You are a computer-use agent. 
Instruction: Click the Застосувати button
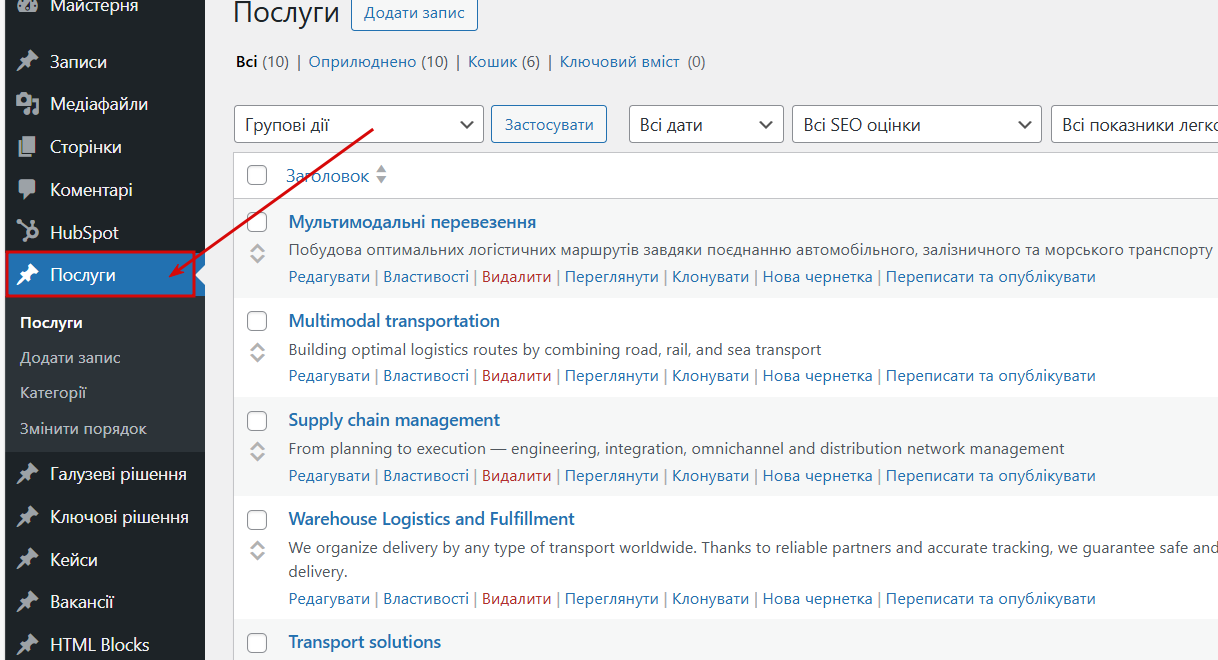pyautogui.click(x=549, y=124)
